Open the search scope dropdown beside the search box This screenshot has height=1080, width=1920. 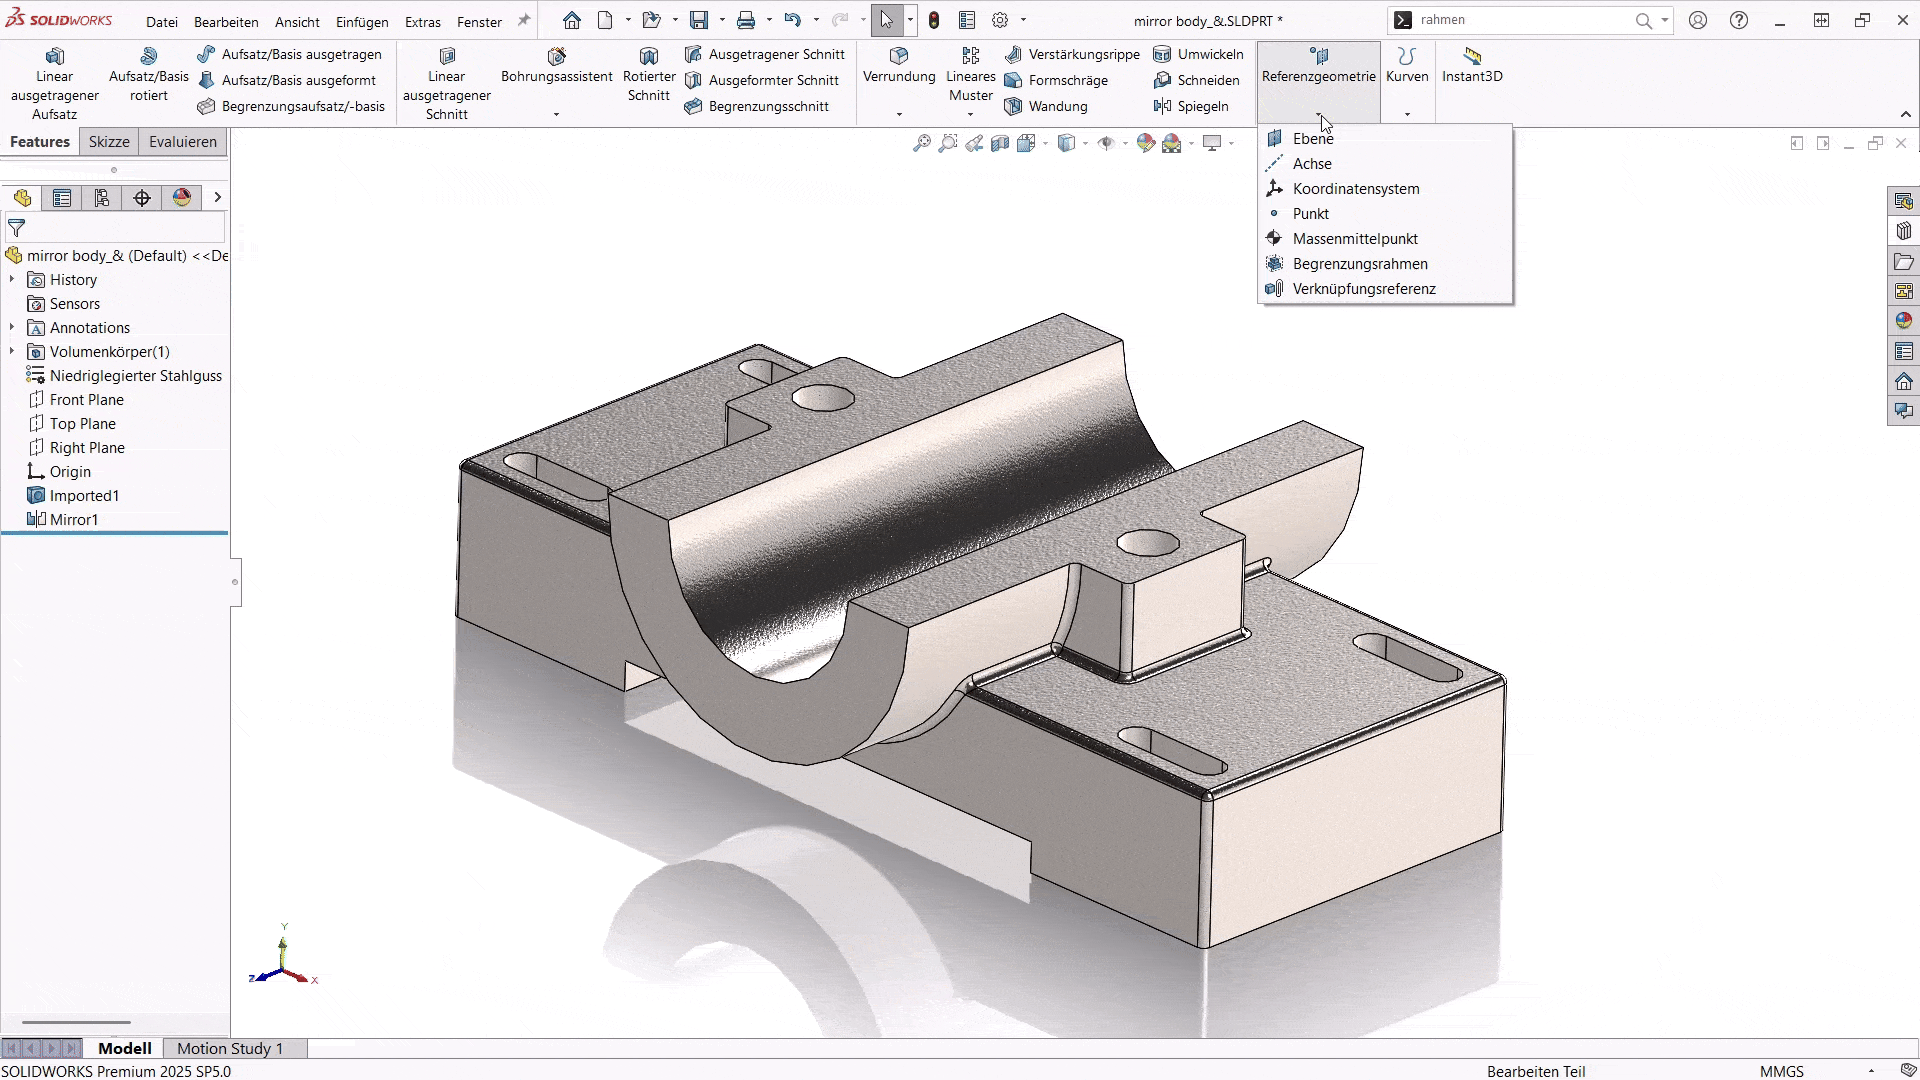click(1663, 19)
